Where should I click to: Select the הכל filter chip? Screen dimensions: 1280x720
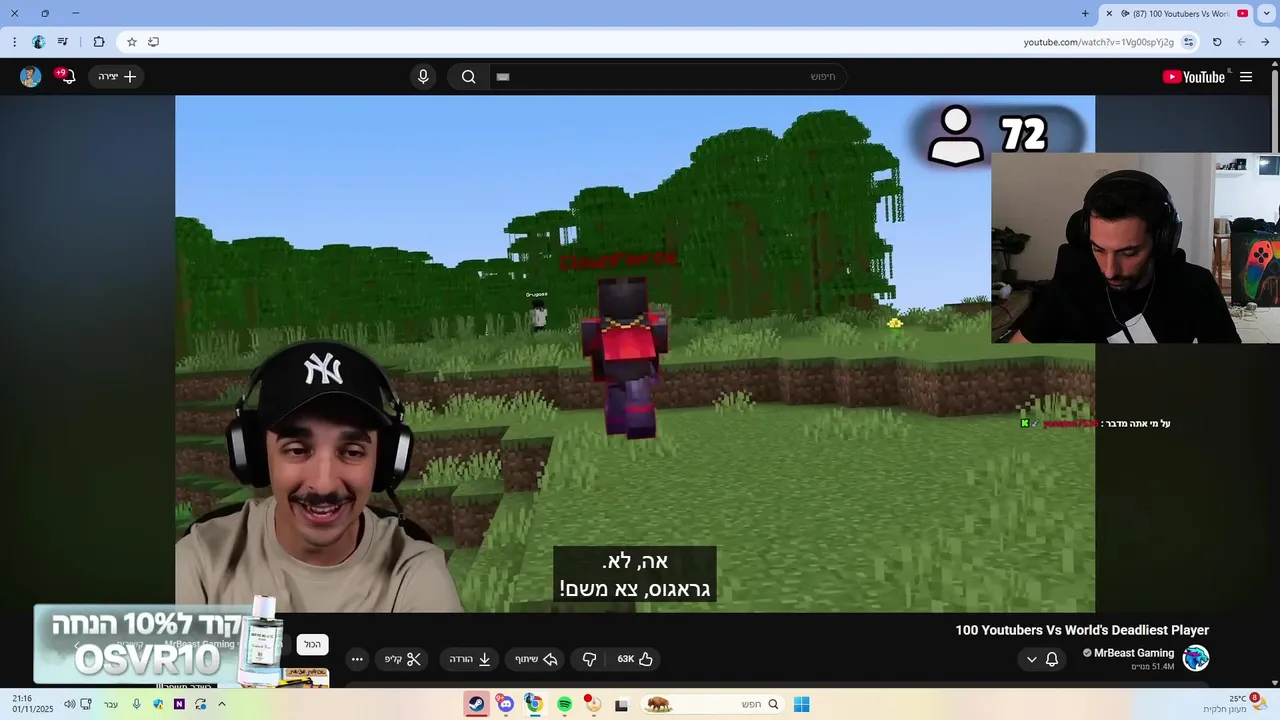click(313, 645)
